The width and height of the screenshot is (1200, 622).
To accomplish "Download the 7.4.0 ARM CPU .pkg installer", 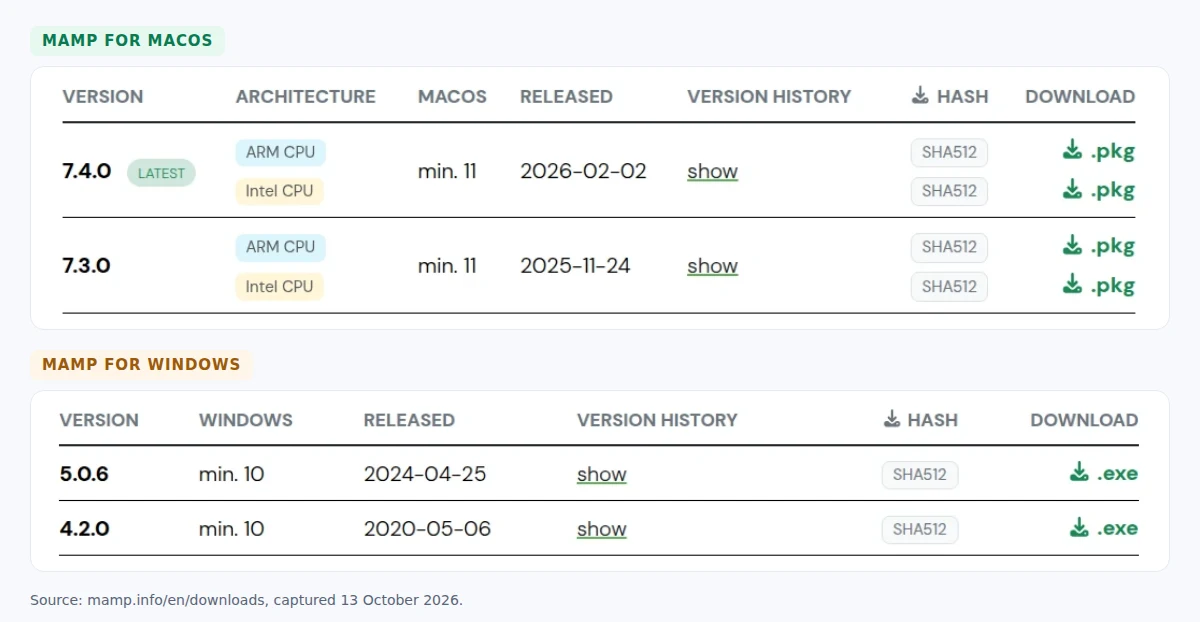I will click(x=1098, y=151).
